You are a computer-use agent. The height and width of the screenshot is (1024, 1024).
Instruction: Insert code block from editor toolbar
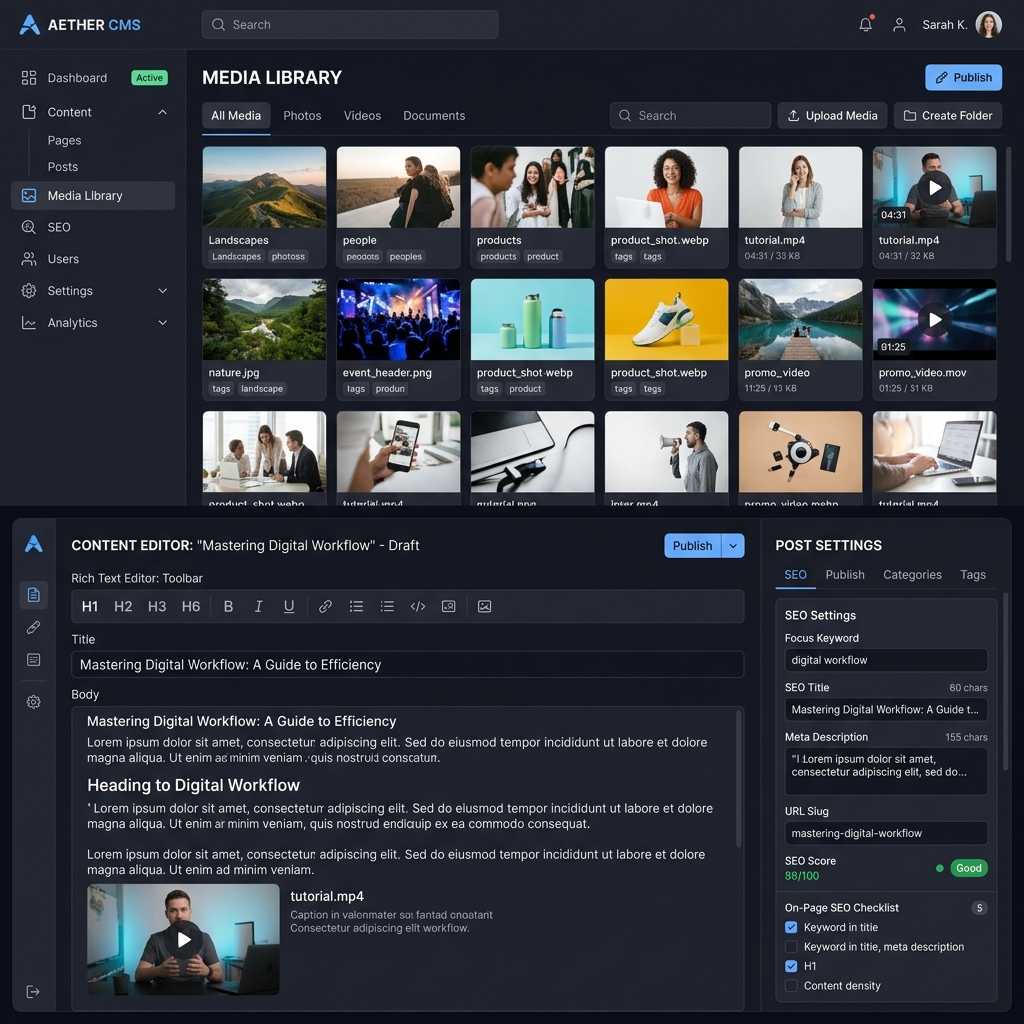pyautogui.click(x=418, y=607)
